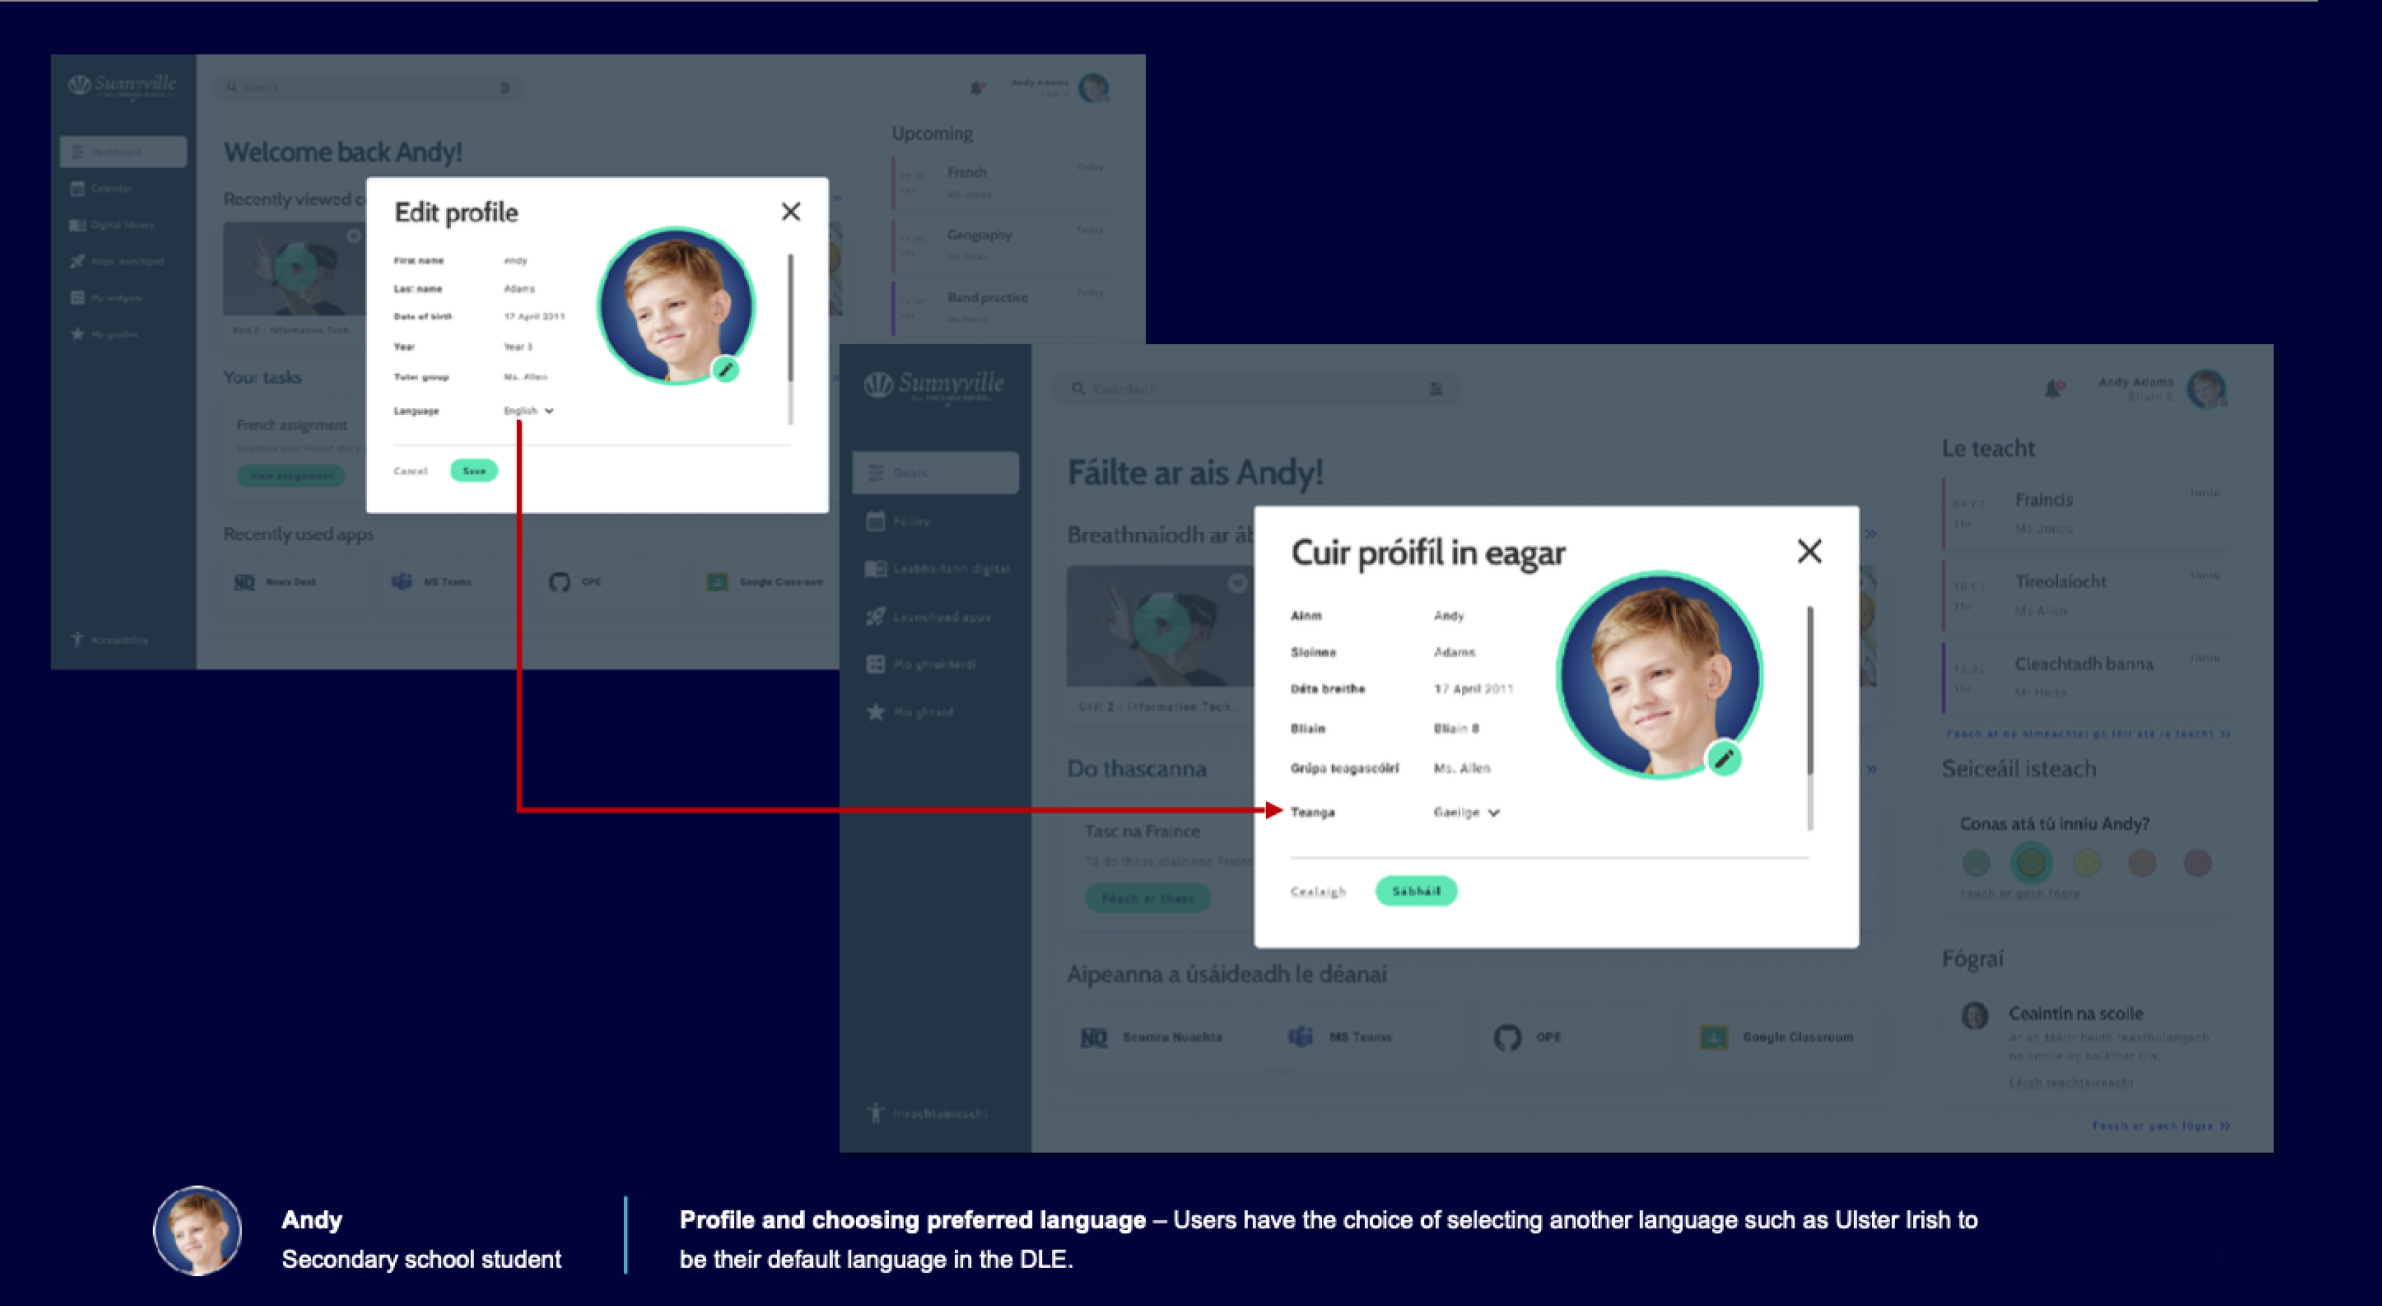Click the View assignment button
Image resolution: width=2382 pixels, height=1306 pixels.
click(x=291, y=476)
